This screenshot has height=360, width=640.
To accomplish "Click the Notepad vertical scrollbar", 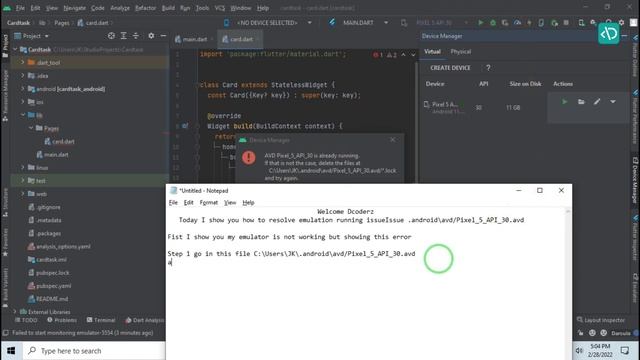I will click(567, 283).
